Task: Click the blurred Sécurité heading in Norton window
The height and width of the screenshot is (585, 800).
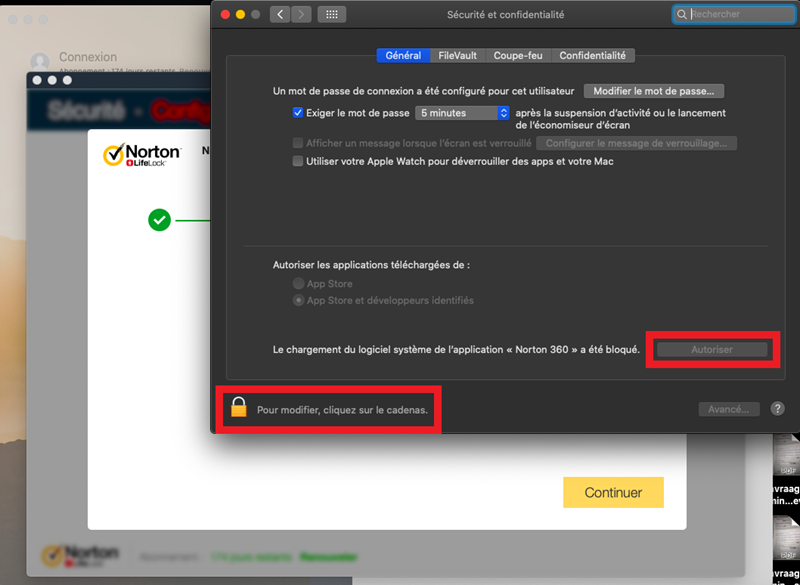Action: point(86,110)
